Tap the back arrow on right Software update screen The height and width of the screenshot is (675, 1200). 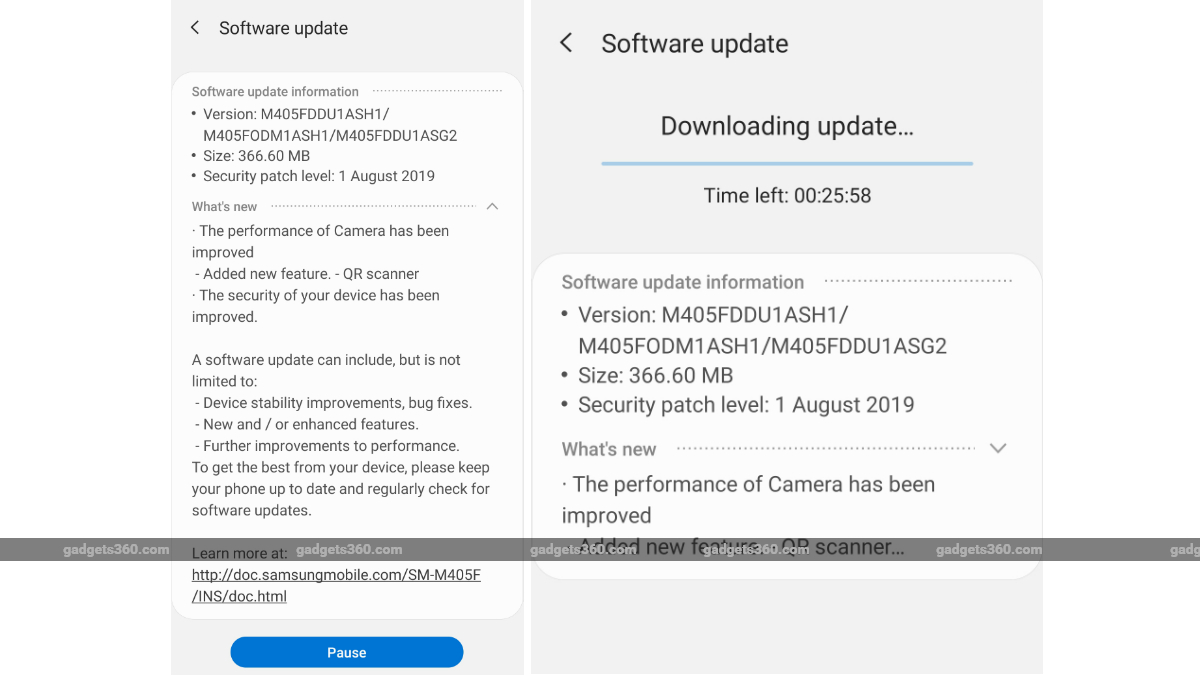click(566, 43)
